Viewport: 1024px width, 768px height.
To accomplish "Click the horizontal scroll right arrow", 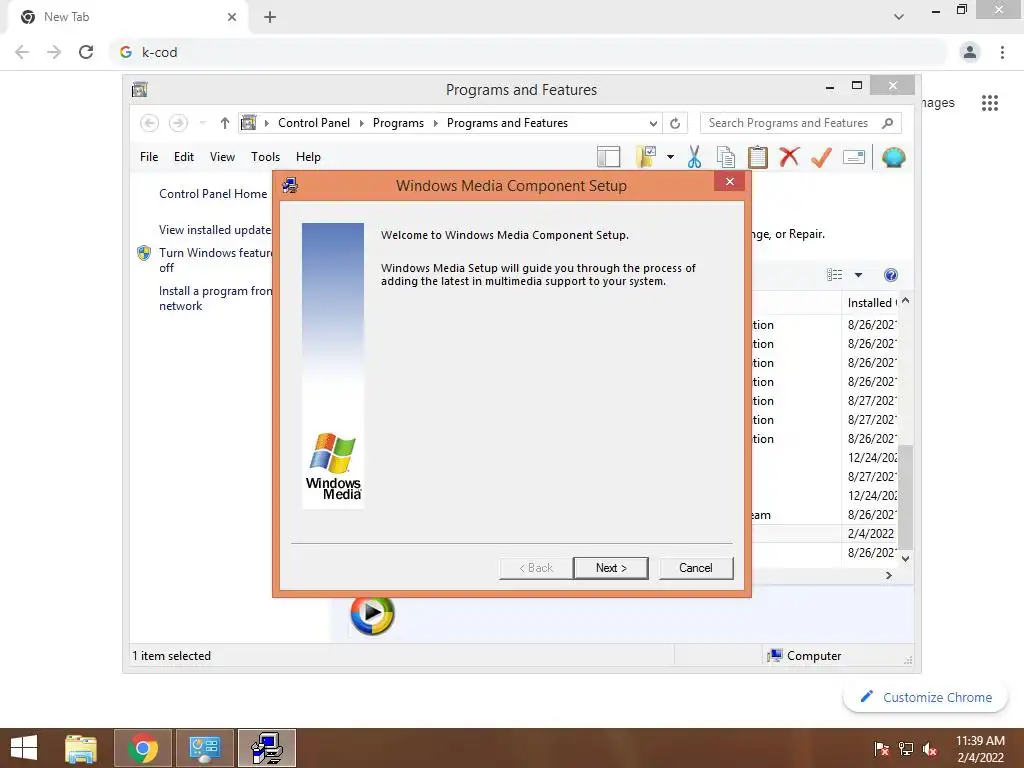I will coord(889,575).
